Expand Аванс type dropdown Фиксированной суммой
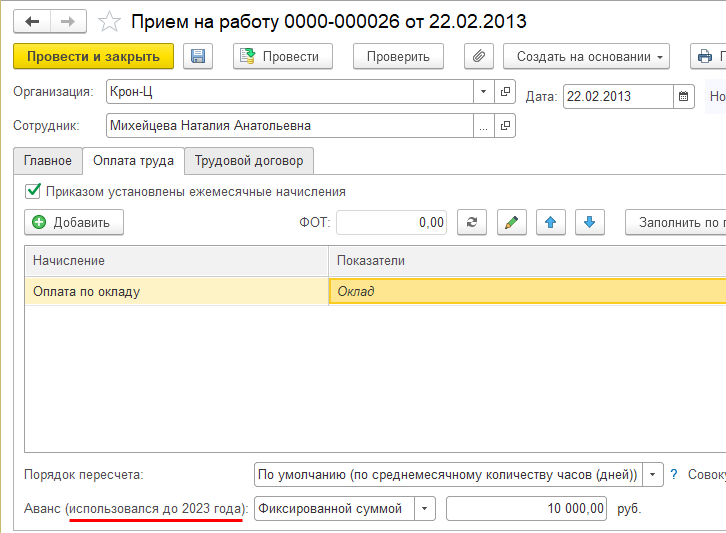The width and height of the screenshot is (726, 533). click(425, 509)
